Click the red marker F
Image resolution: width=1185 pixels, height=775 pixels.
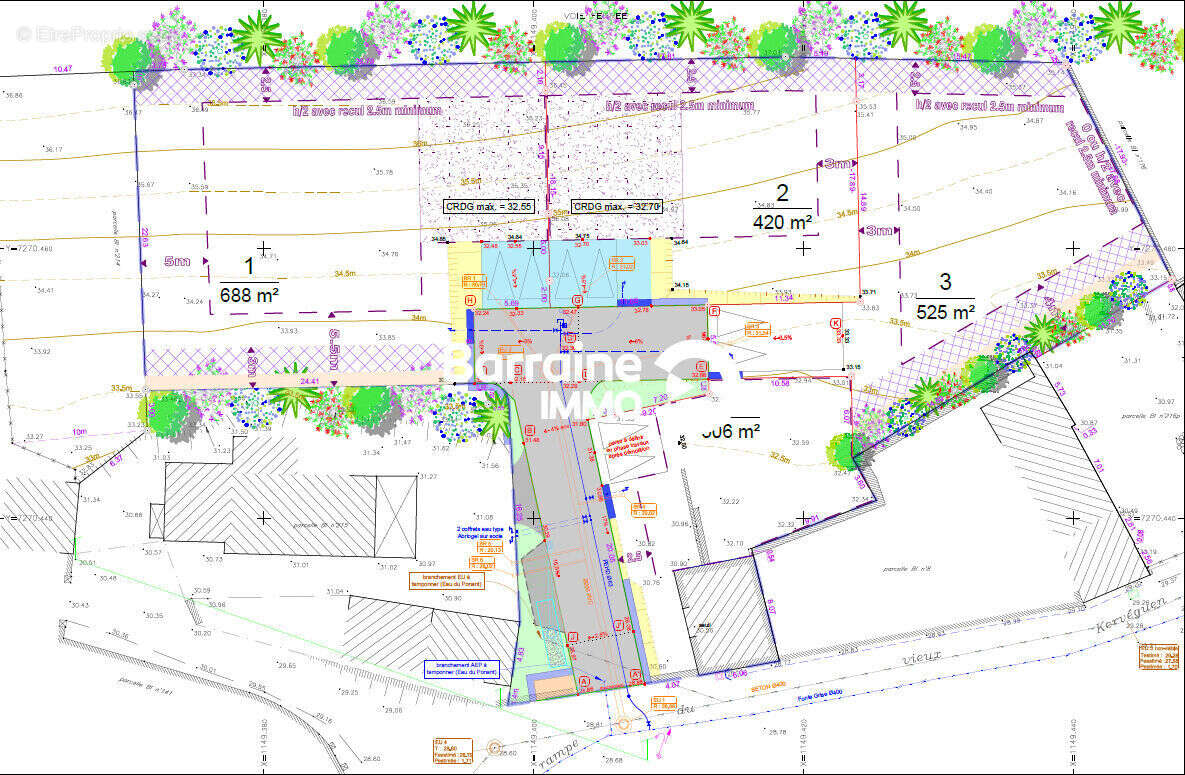(714, 312)
